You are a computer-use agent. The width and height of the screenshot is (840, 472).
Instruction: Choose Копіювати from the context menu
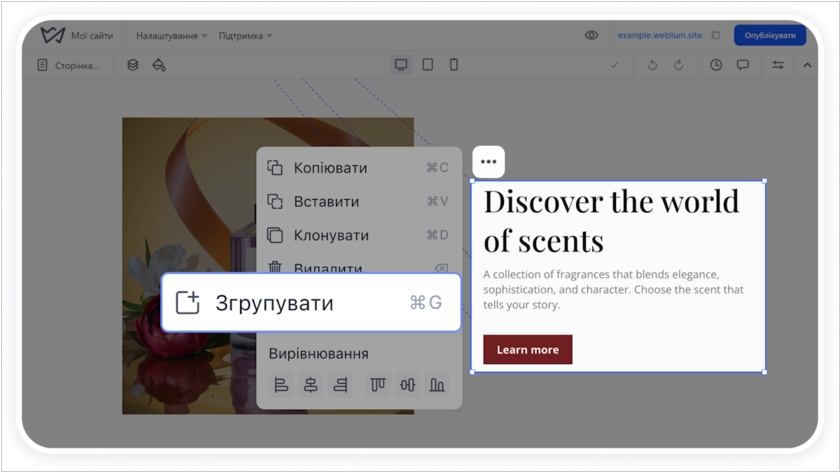click(330, 168)
